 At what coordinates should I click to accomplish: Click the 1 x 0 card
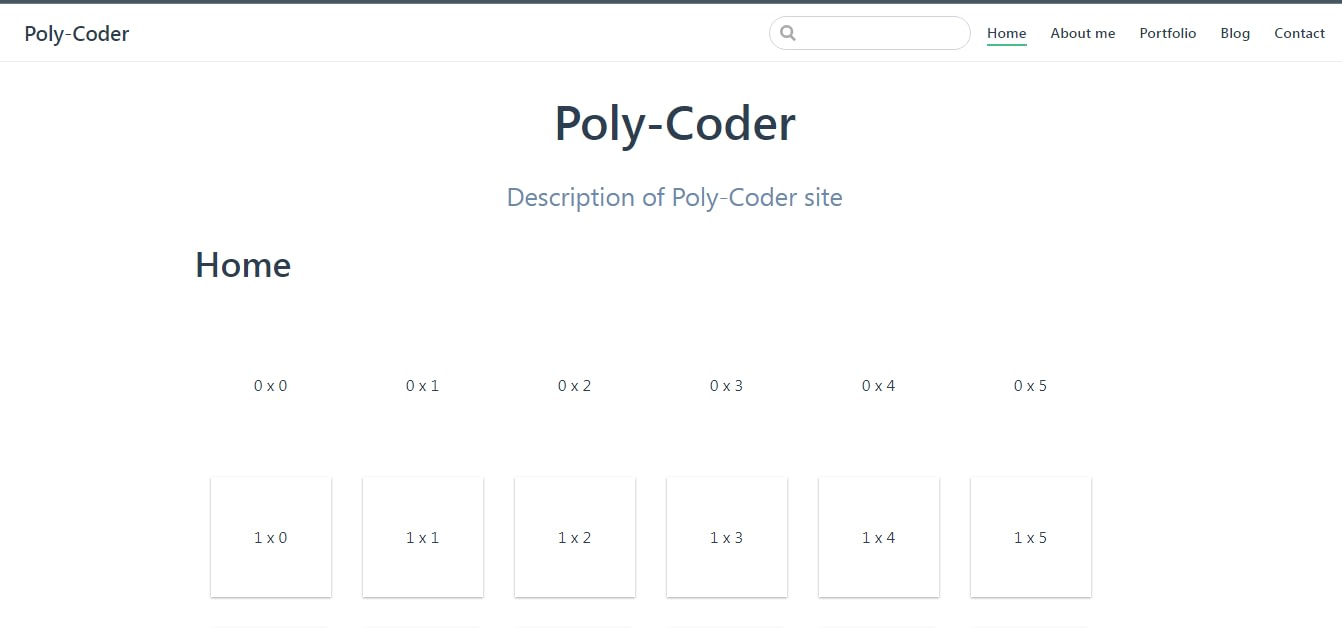click(270, 537)
